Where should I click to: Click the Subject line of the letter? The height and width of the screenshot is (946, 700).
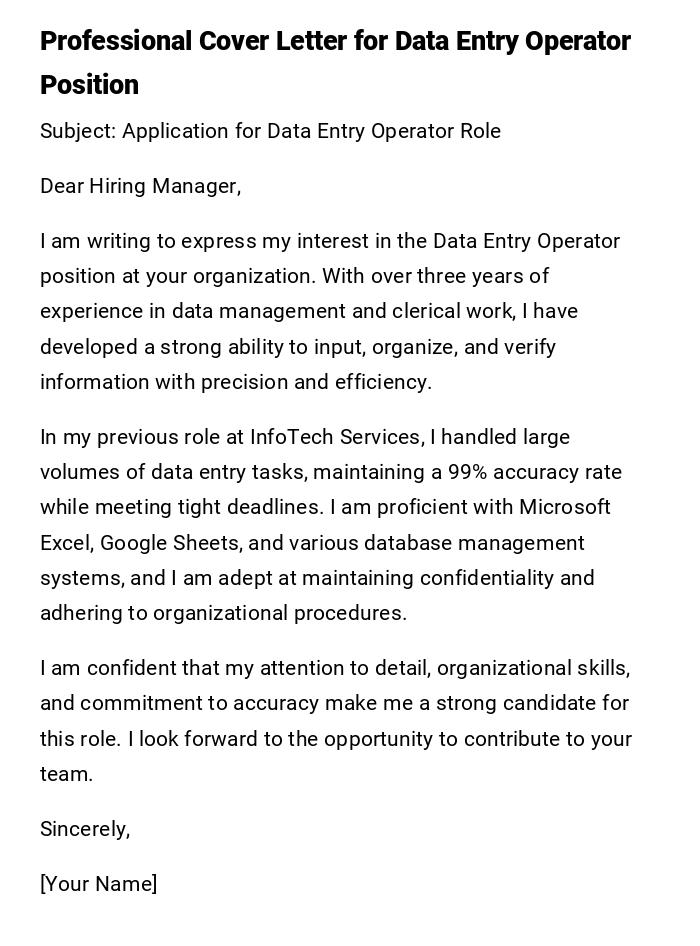270,131
